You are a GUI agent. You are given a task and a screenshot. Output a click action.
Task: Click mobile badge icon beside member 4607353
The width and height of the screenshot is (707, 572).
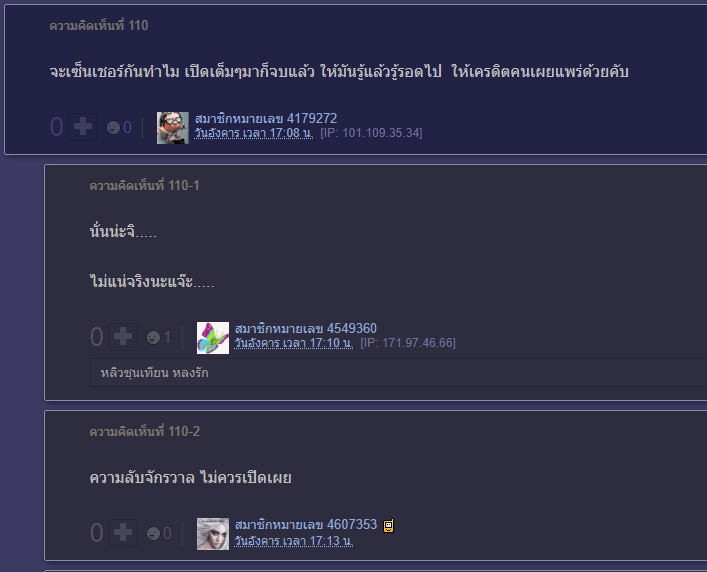point(389,526)
